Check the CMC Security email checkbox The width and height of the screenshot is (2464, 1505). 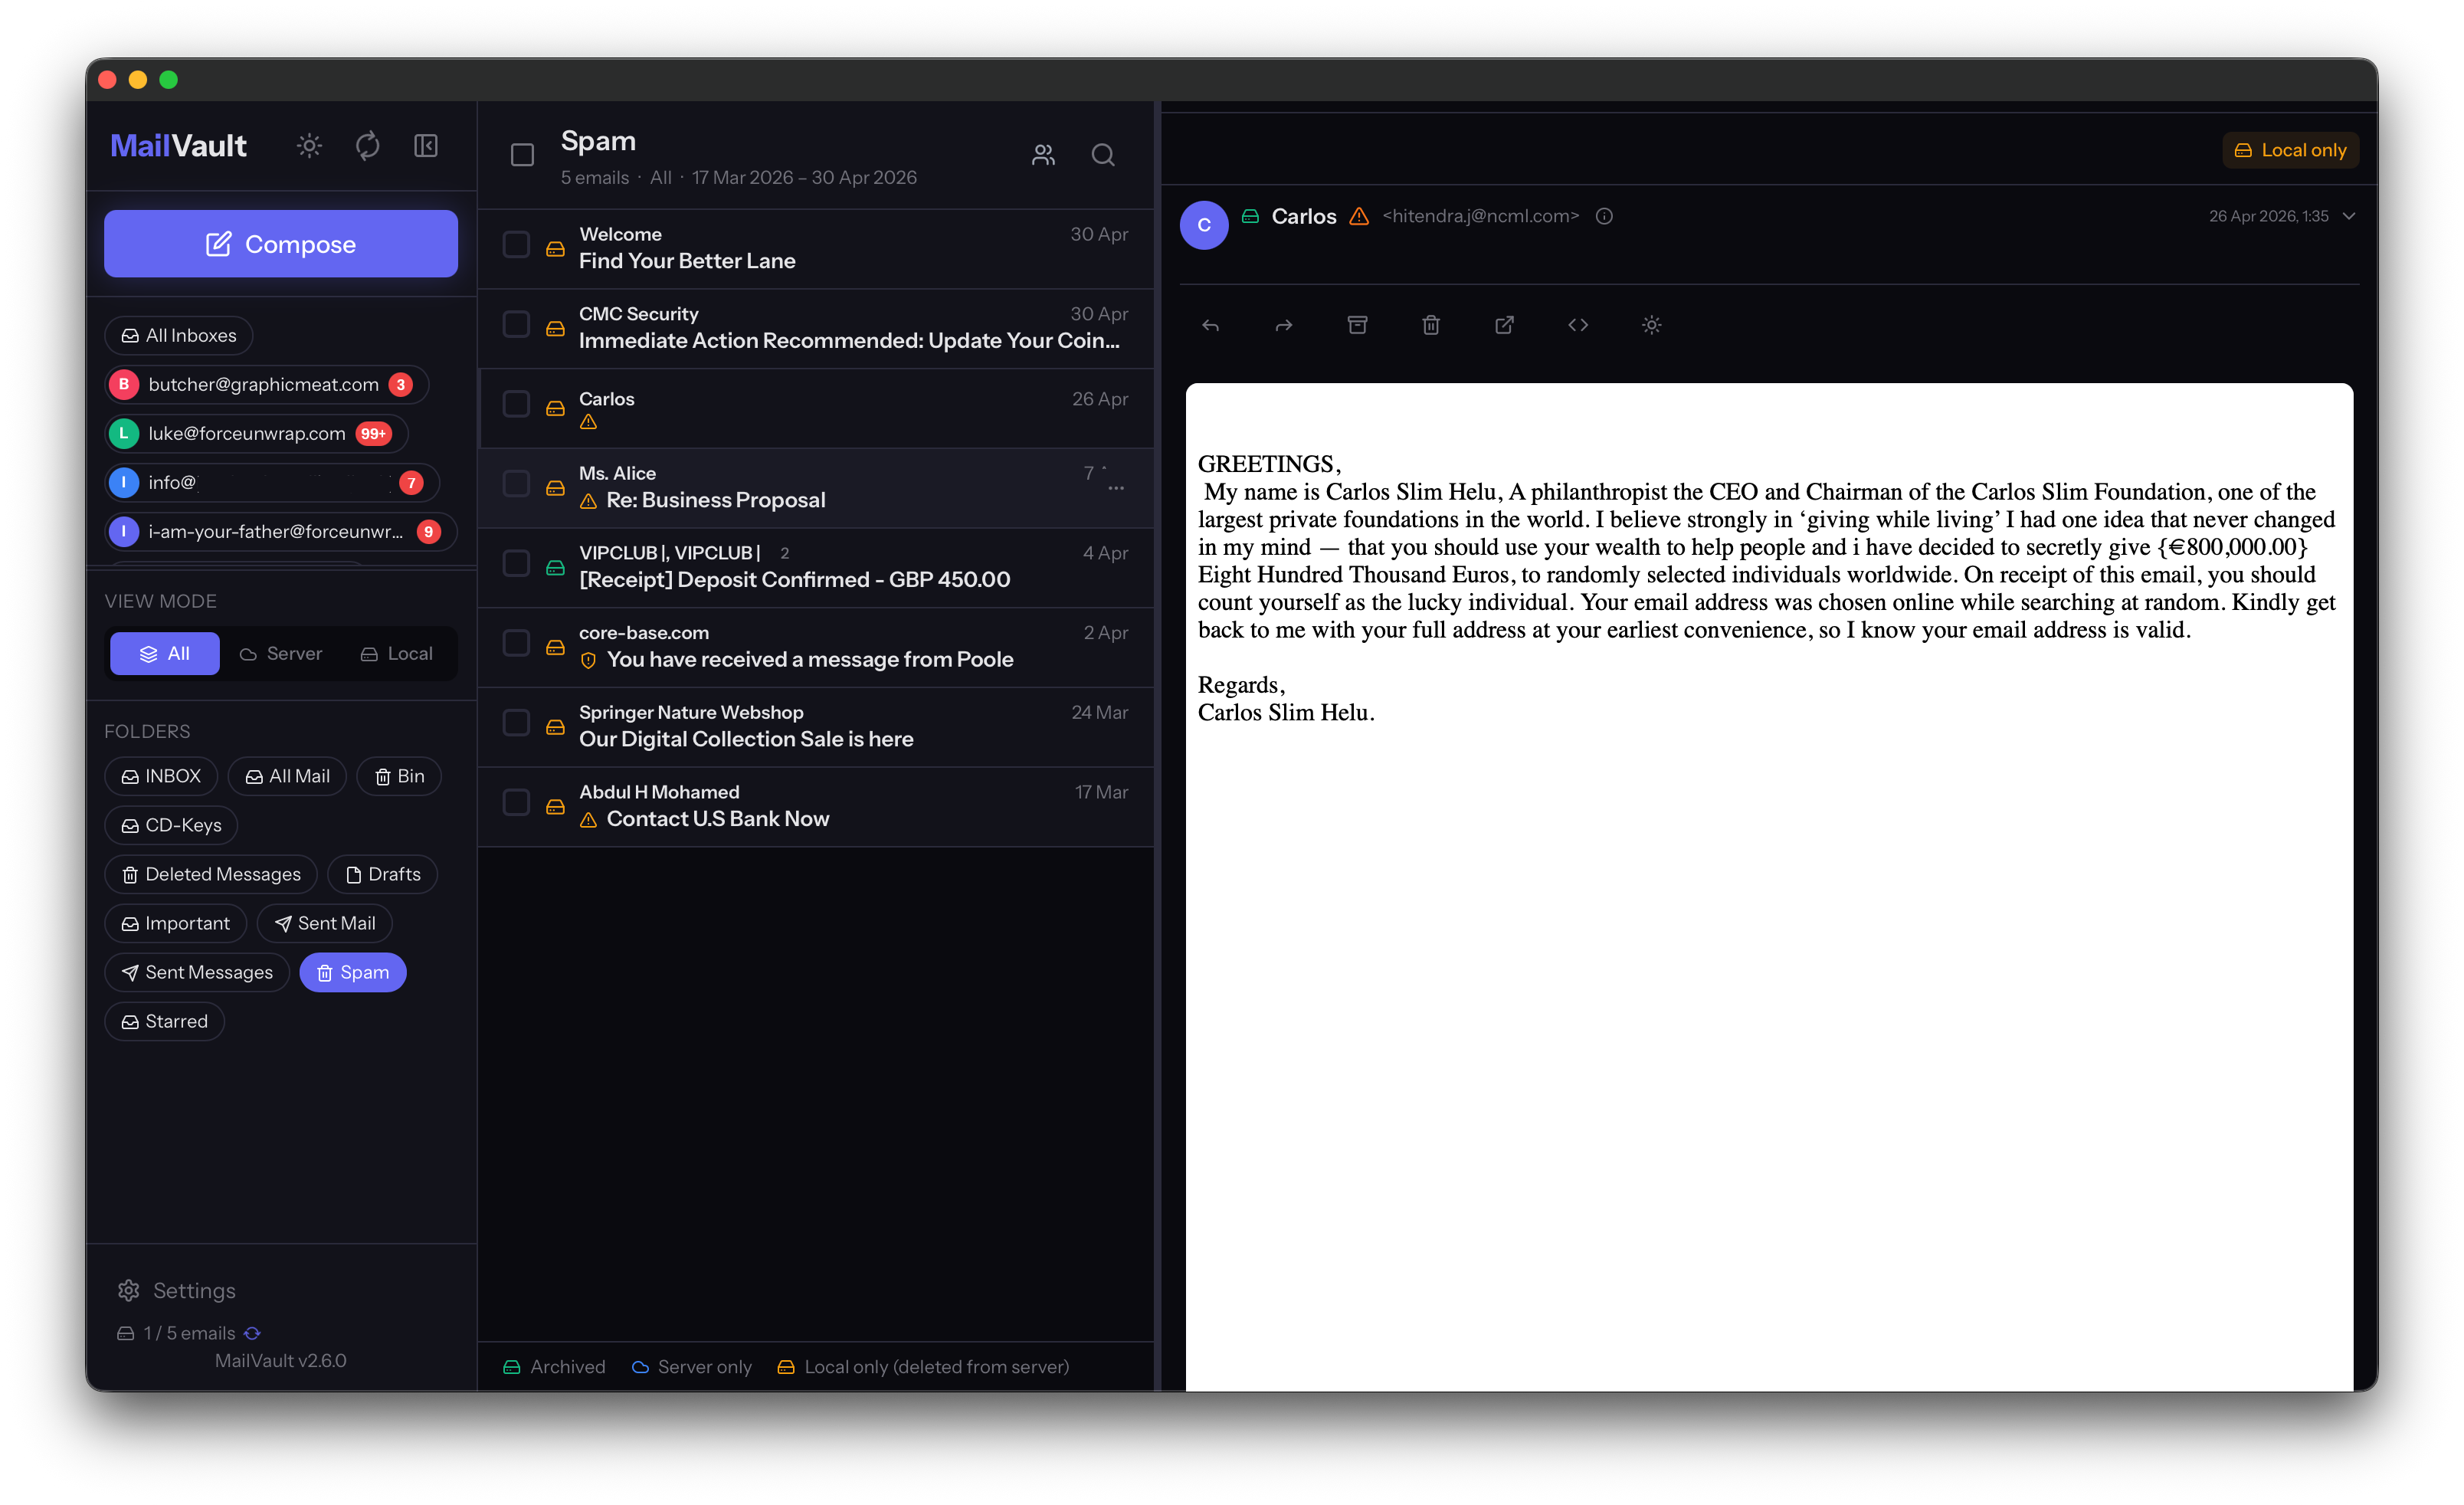(516, 325)
